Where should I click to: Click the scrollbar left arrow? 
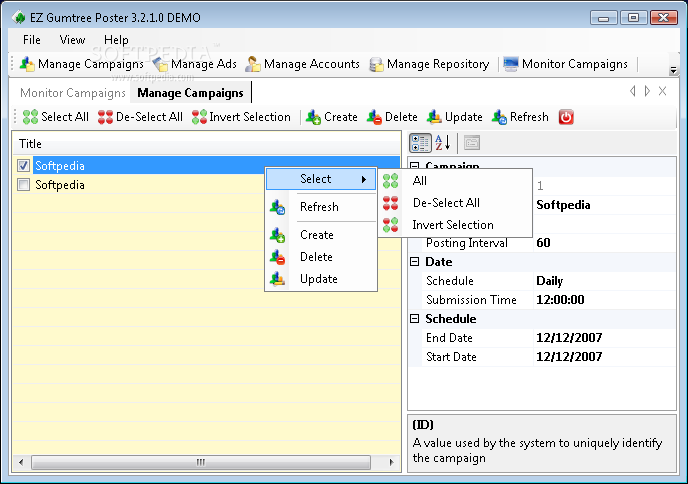[21, 462]
